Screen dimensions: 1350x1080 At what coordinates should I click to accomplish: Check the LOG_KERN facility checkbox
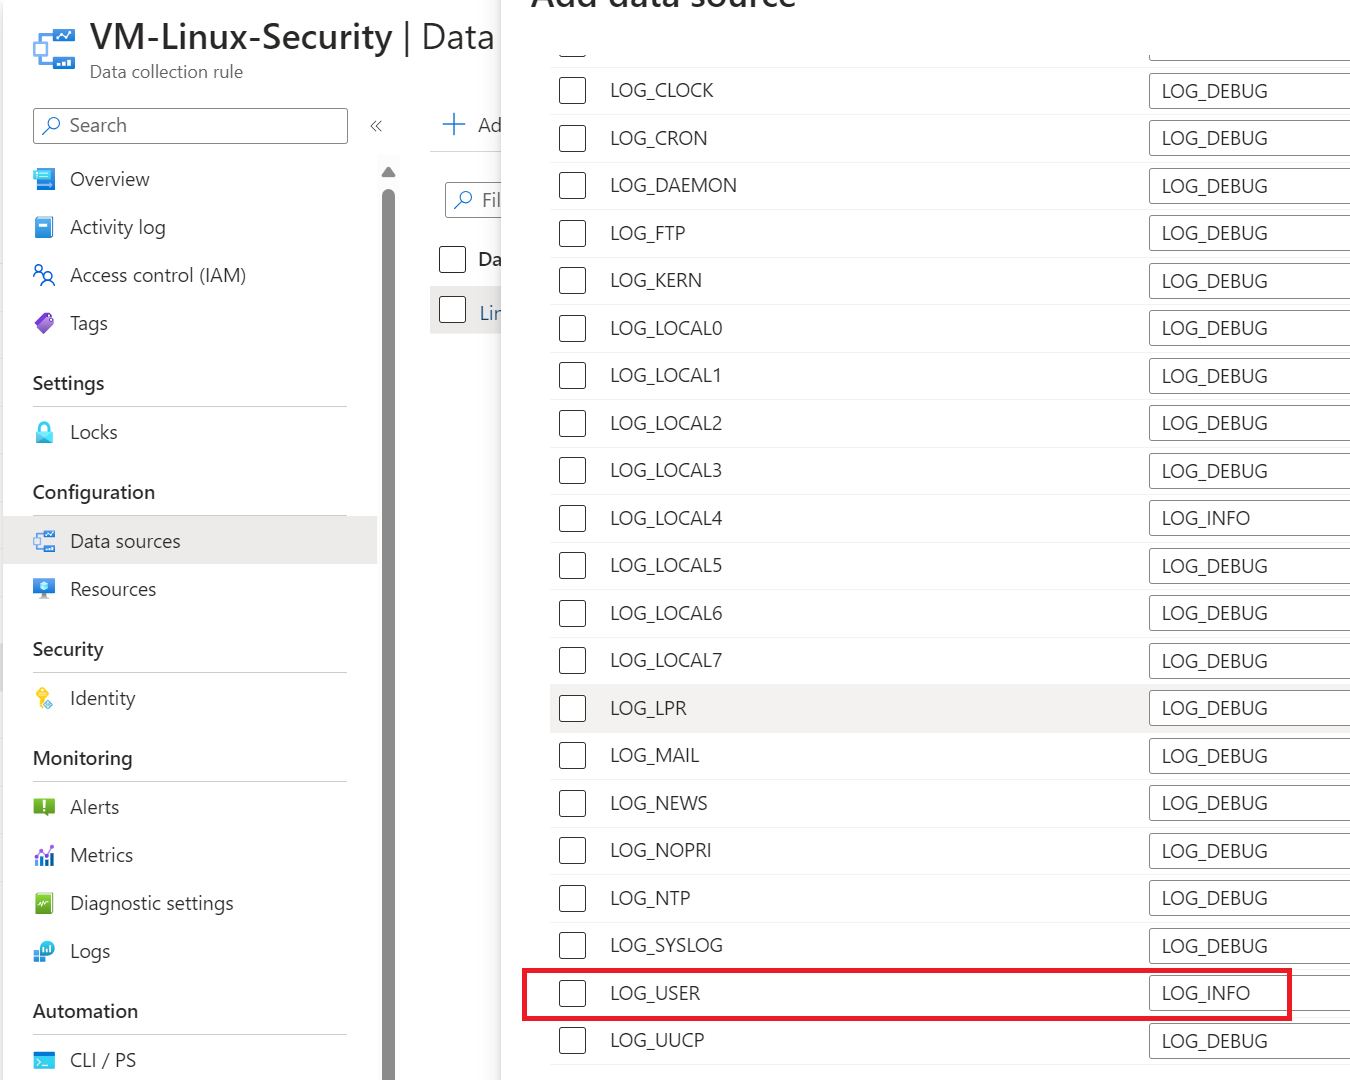pyautogui.click(x=572, y=280)
